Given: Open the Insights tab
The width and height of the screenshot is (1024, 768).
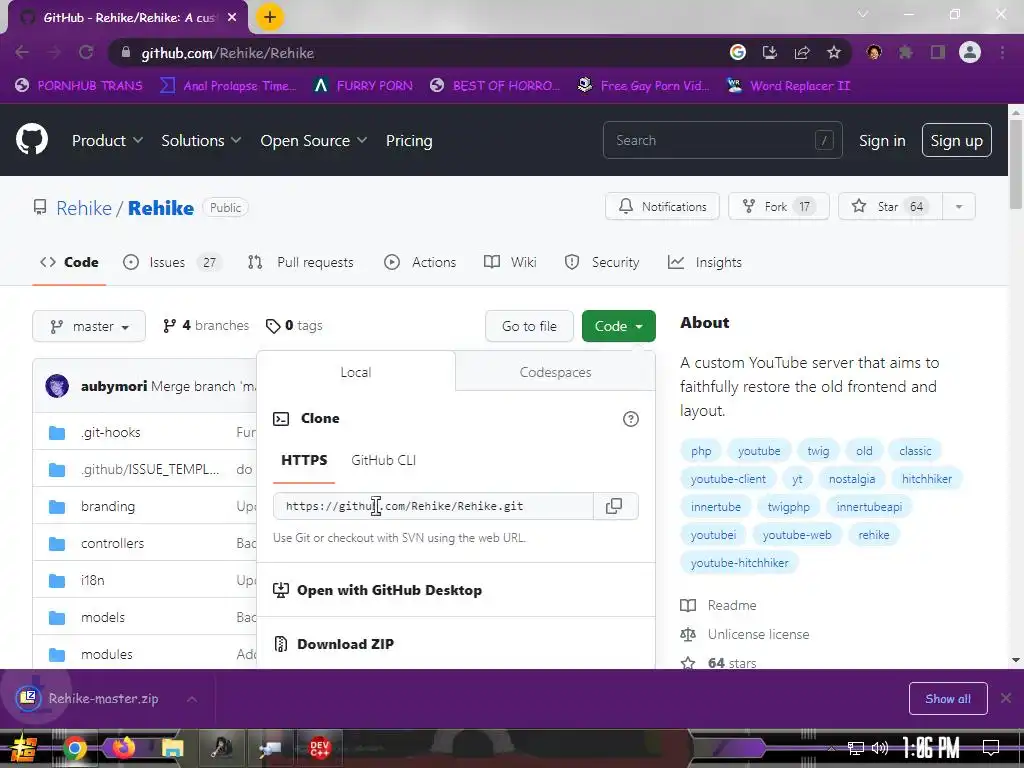Looking at the screenshot, I should (705, 263).
